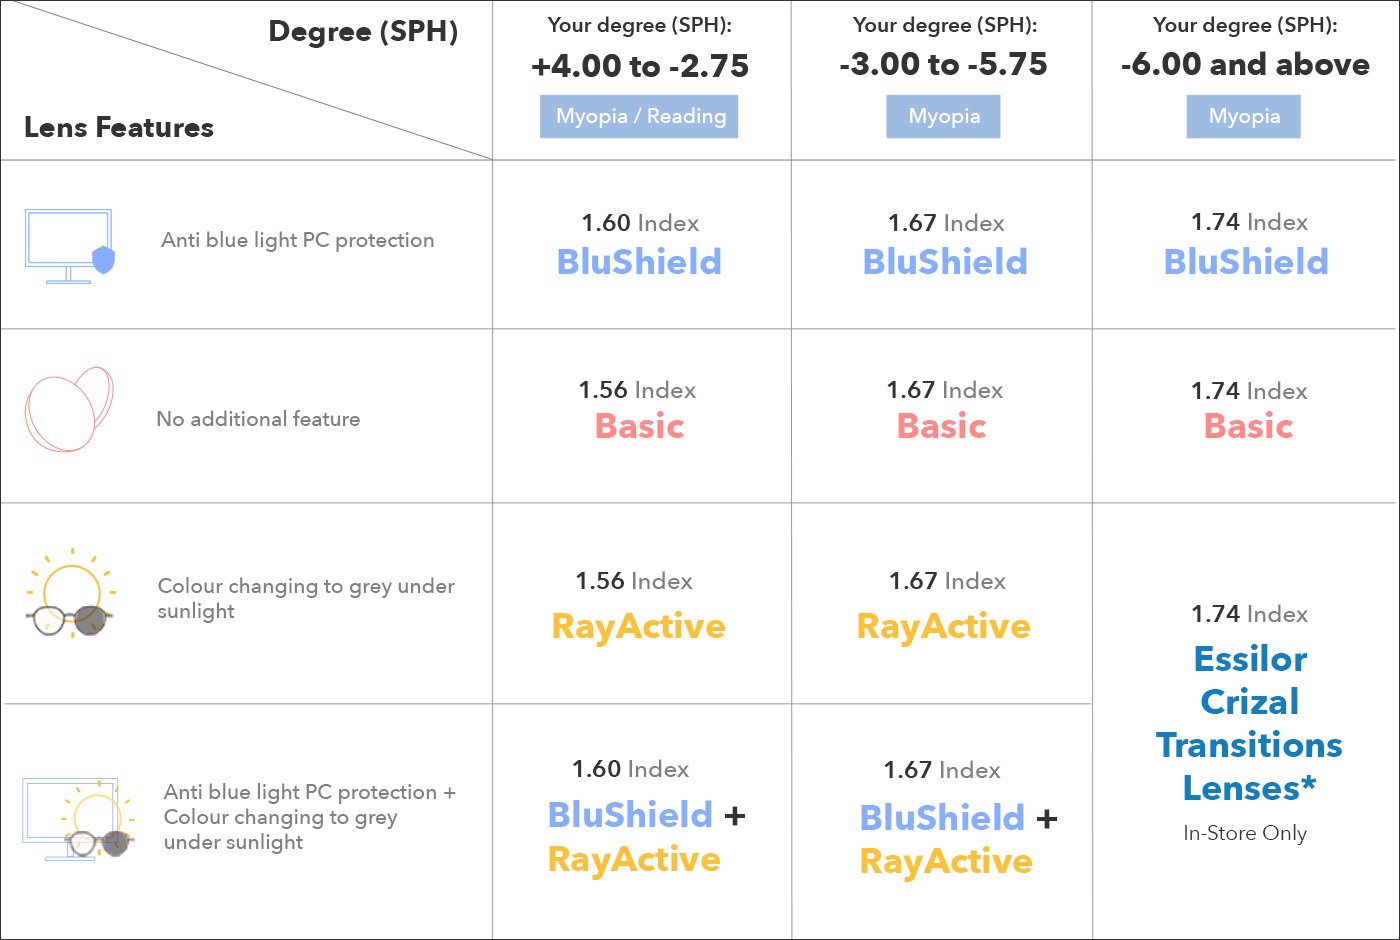Choose 1.67 Index BluShield lens

click(x=945, y=245)
